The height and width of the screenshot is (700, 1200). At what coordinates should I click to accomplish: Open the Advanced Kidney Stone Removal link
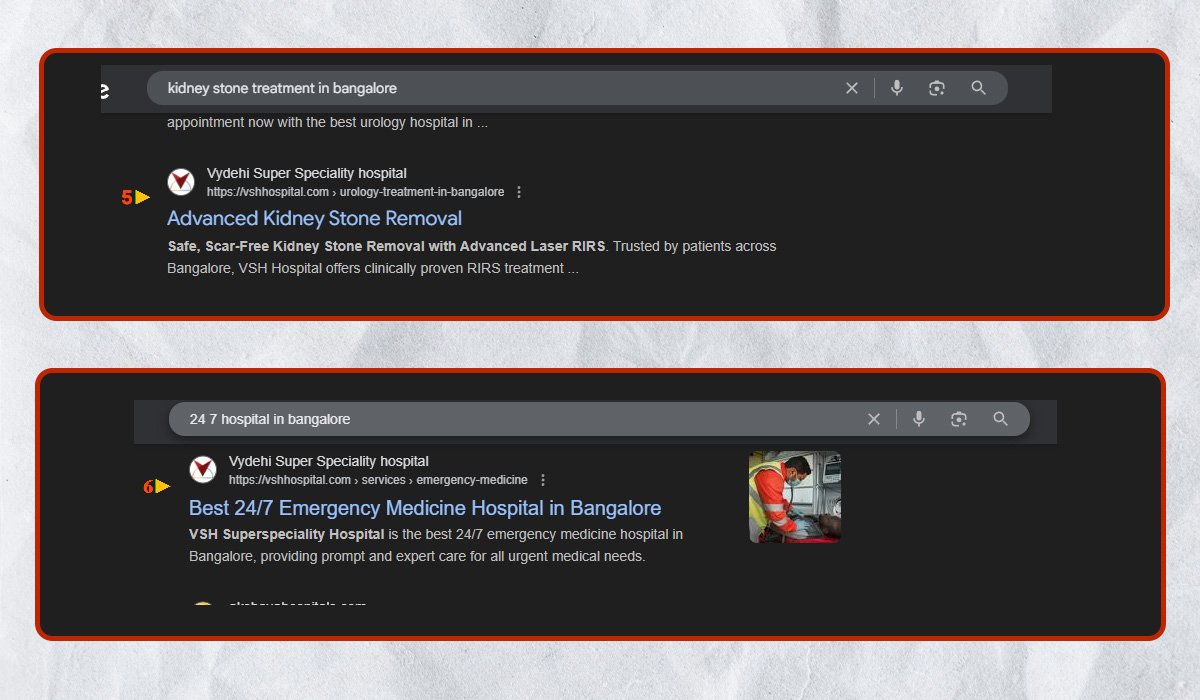[x=314, y=218]
